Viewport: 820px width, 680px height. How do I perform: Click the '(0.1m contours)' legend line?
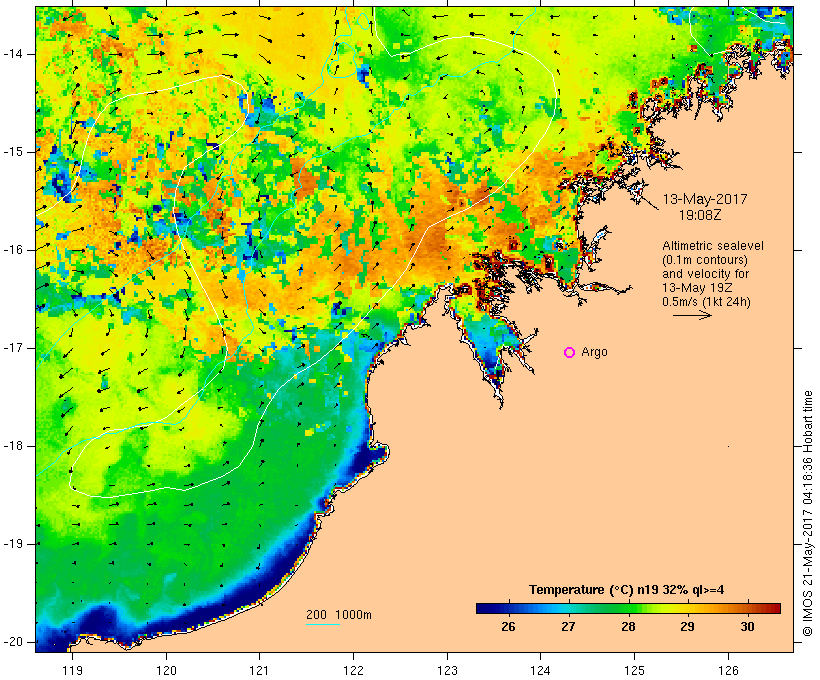pos(705,260)
